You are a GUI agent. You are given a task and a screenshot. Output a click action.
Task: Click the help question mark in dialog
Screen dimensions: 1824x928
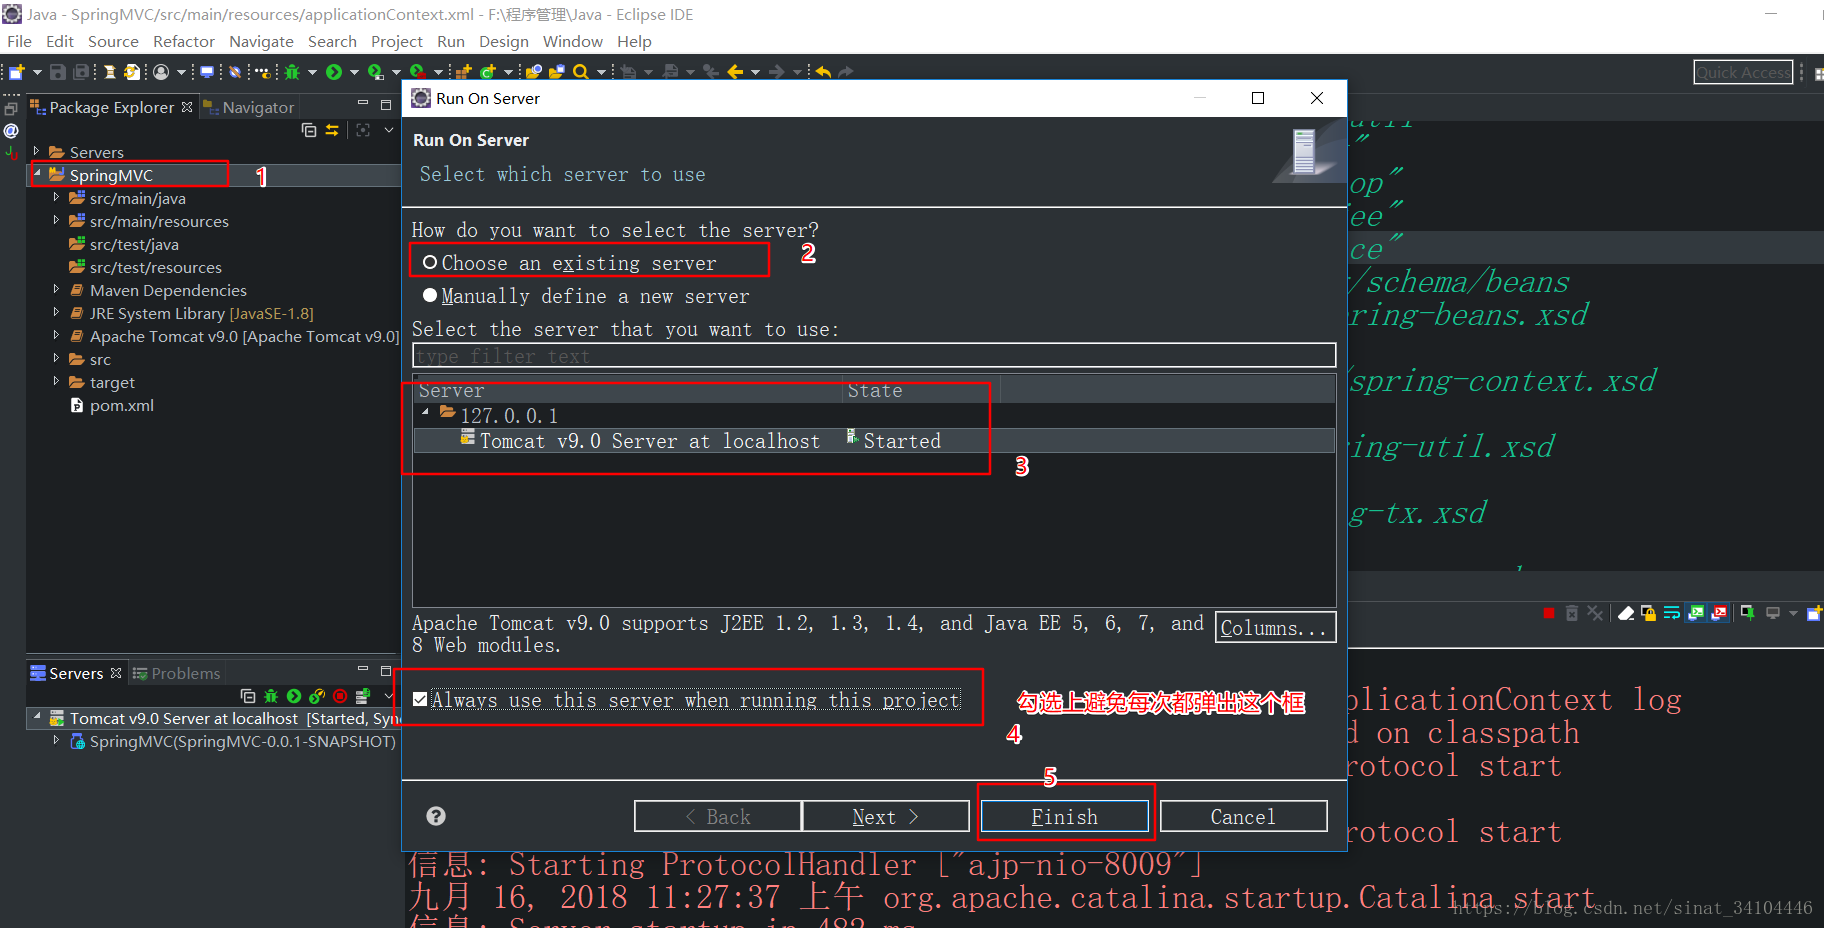436,816
